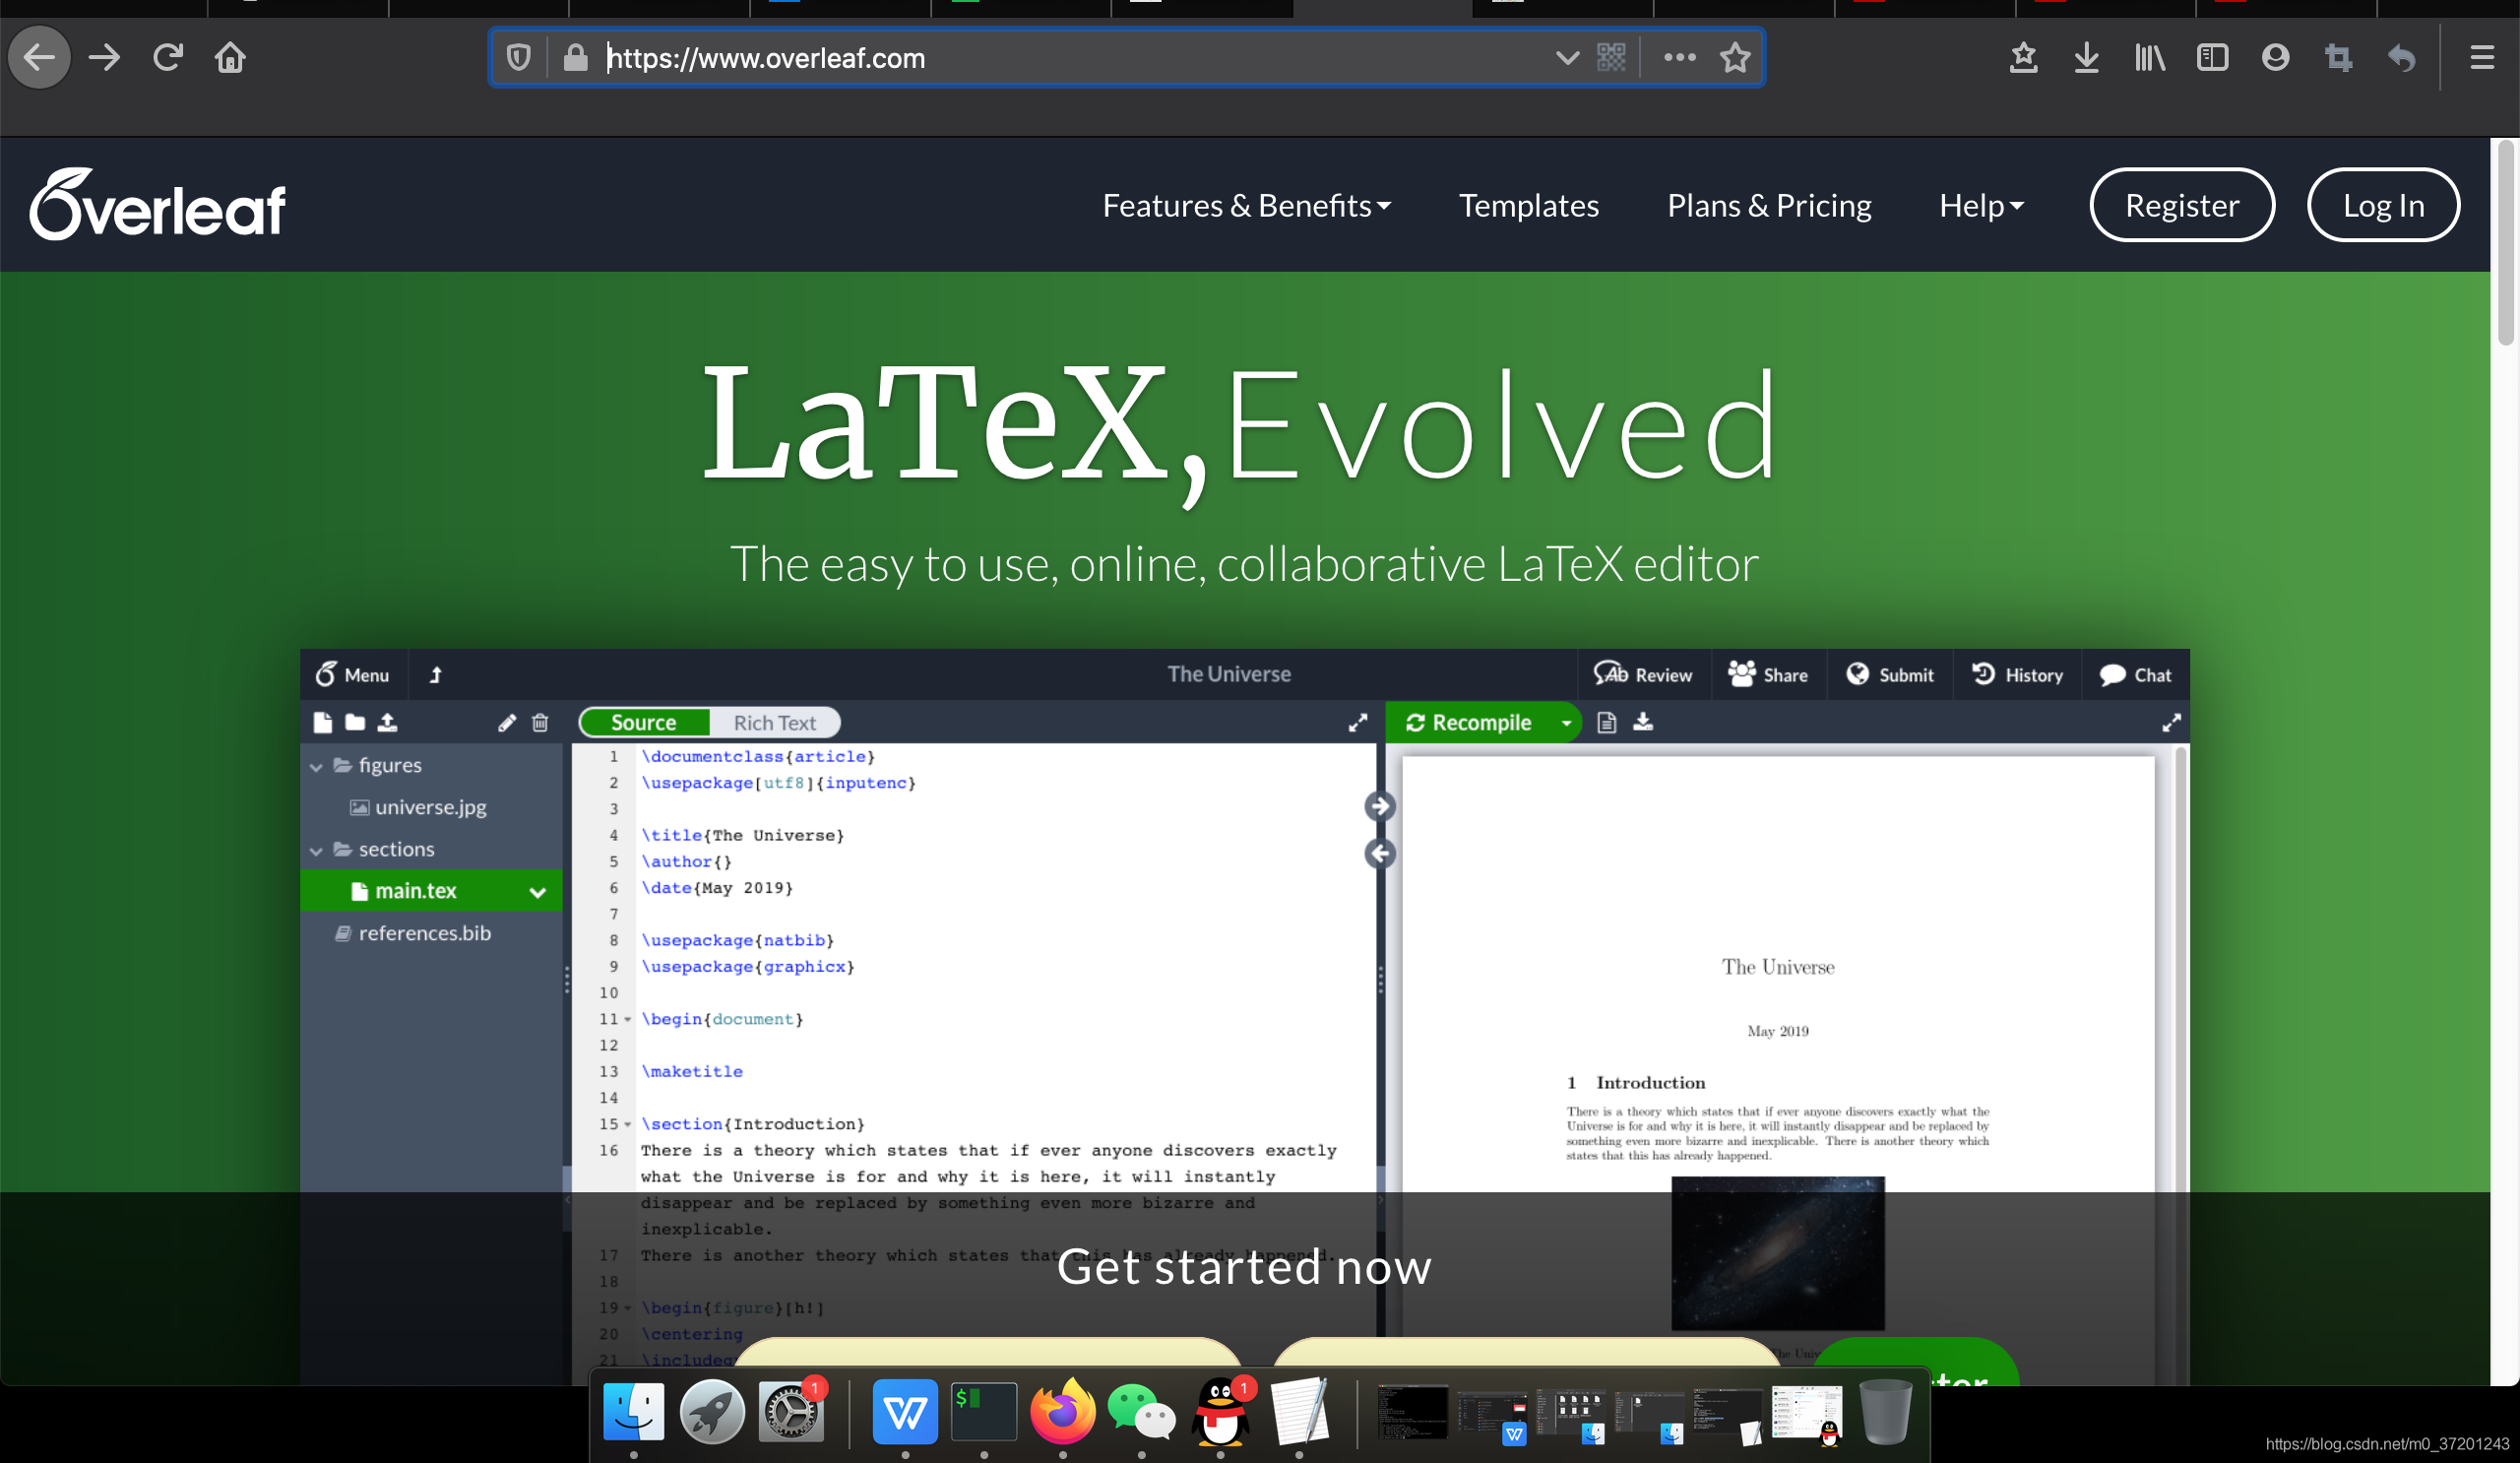Open the Library bookshelf icon
Viewport: 2520px width, 1463px height.
(2149, 57)
